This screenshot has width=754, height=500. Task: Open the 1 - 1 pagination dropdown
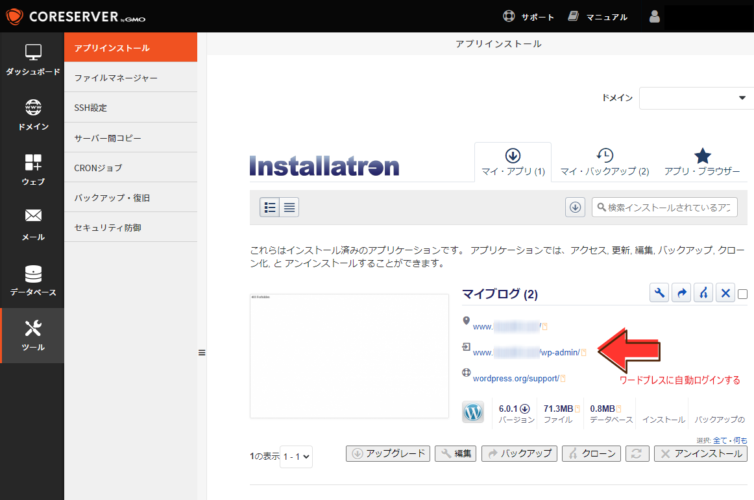click(296, 456)
